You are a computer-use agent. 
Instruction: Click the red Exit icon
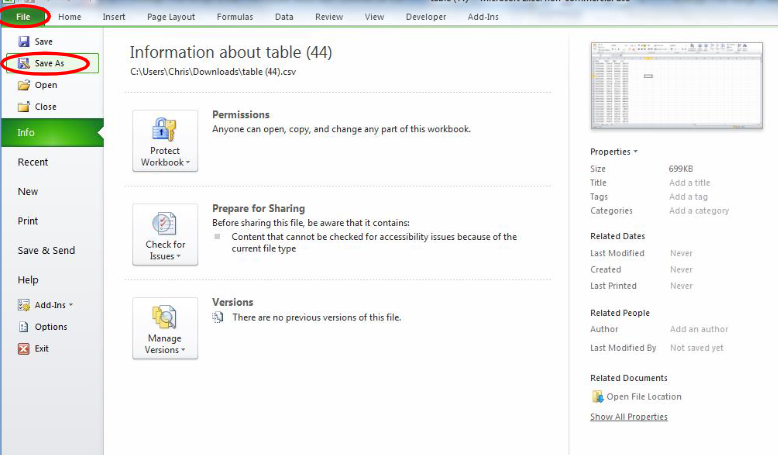(24, 348)
